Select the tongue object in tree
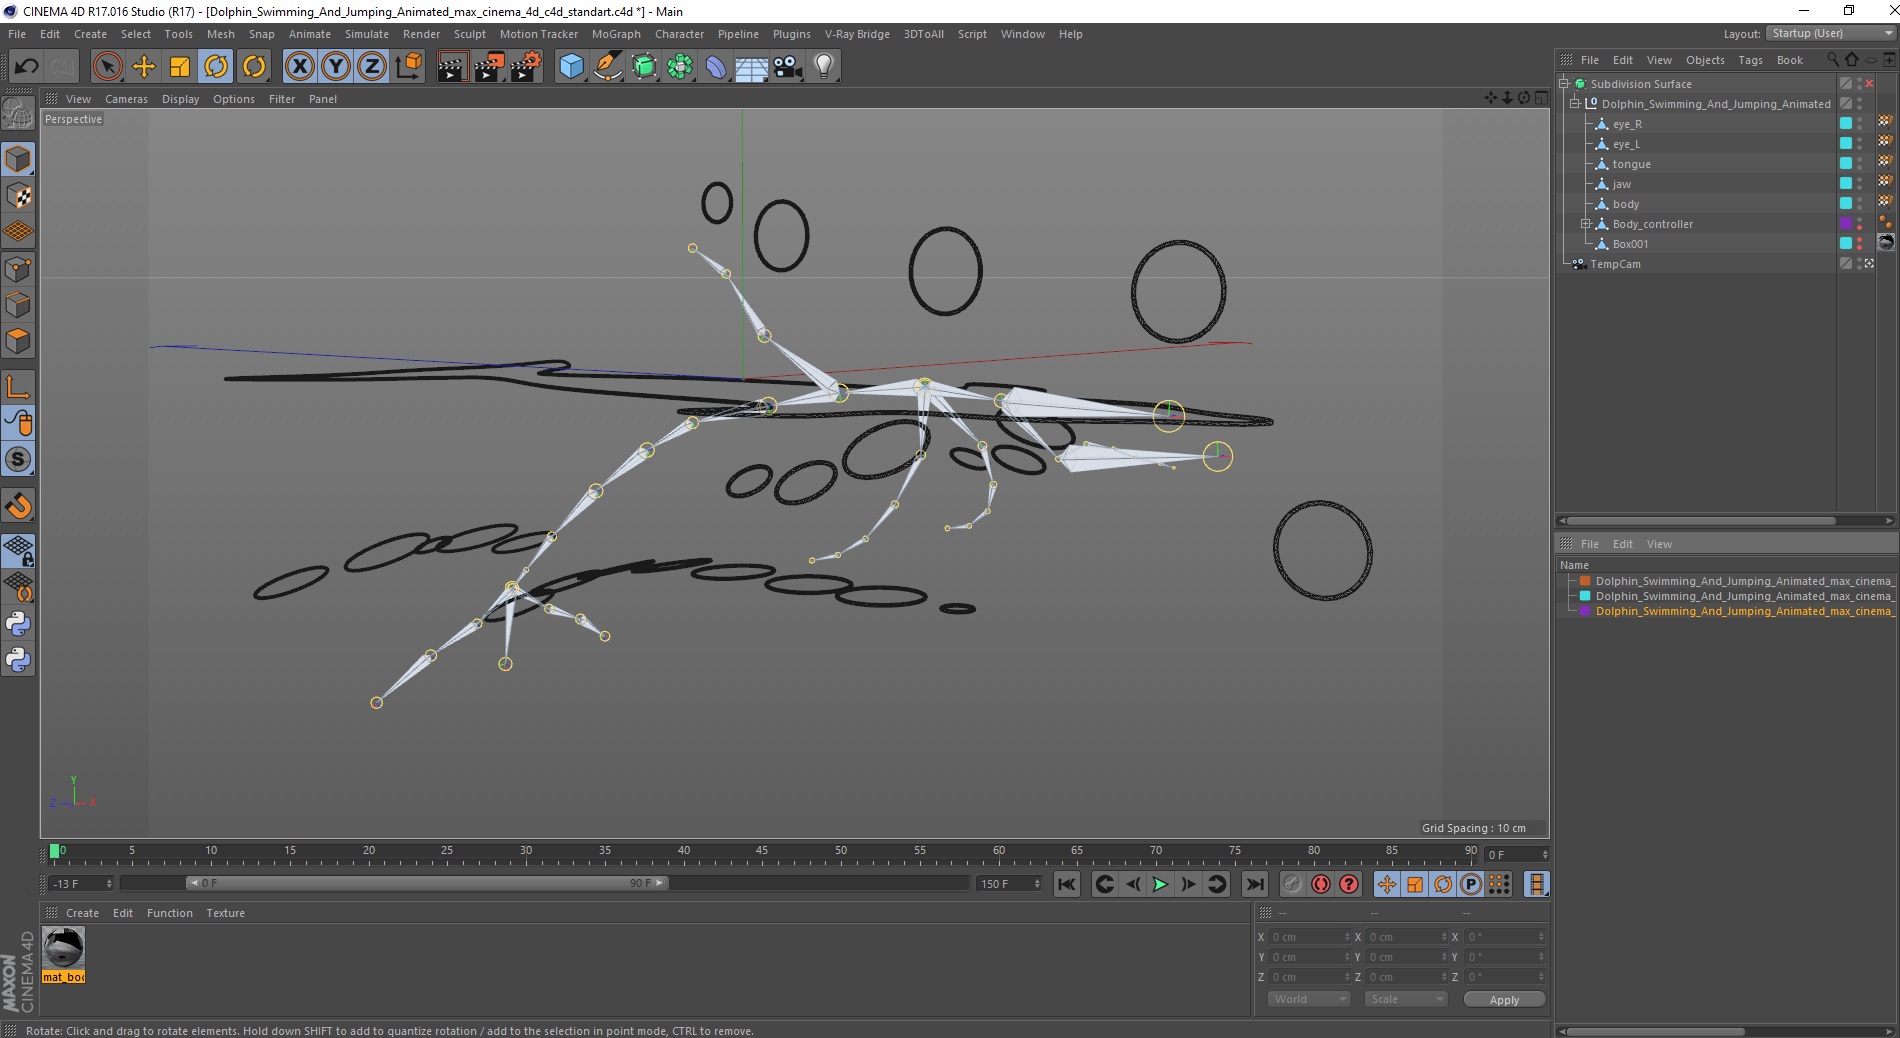 point(1631,164)
